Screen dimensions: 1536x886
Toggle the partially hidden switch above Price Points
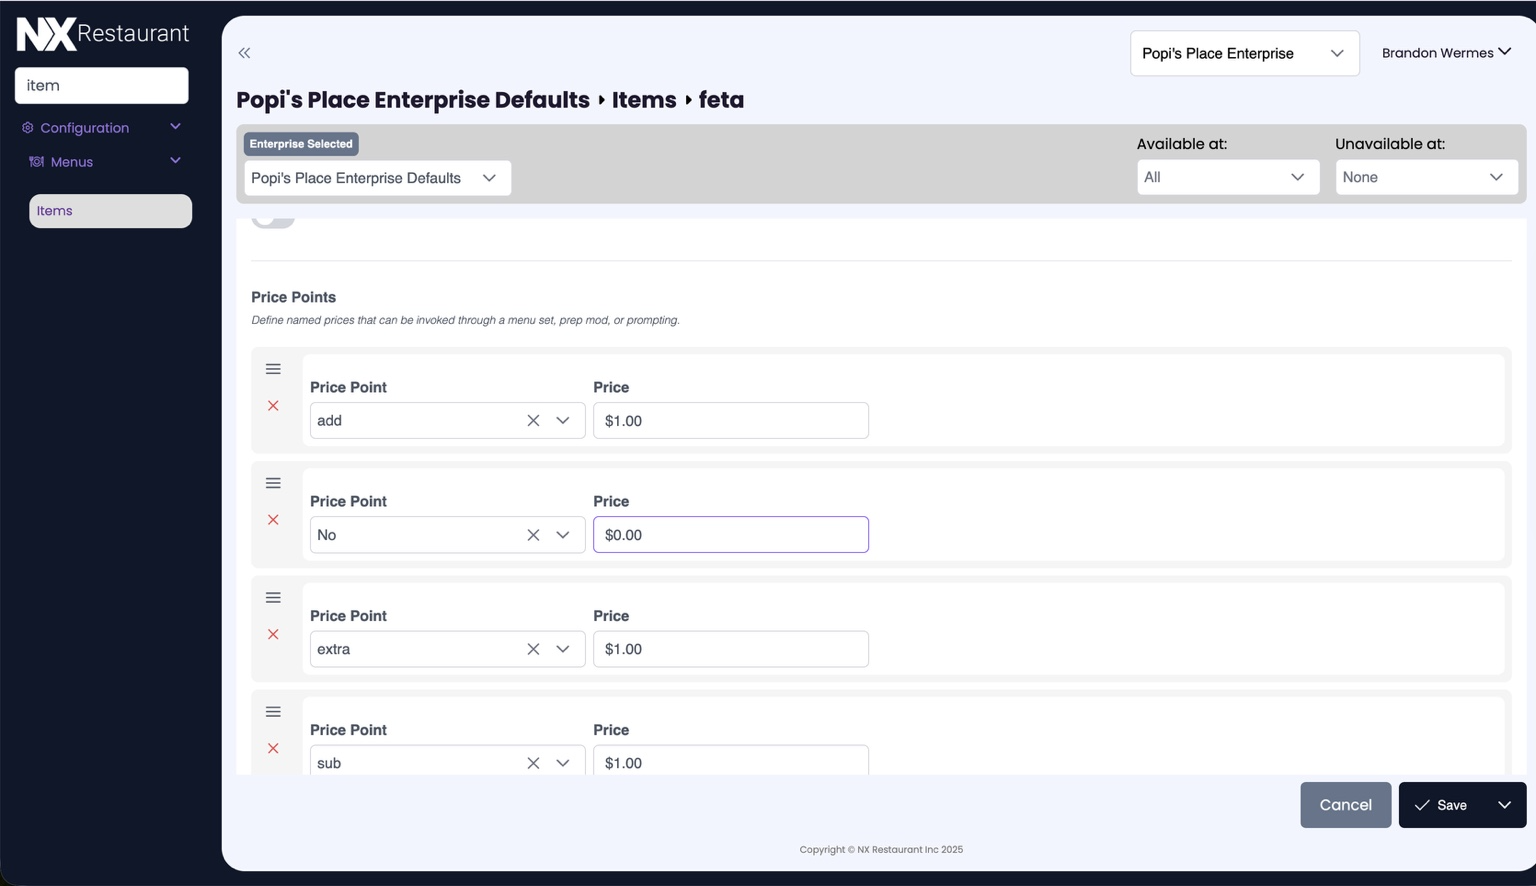coord(273,219)
